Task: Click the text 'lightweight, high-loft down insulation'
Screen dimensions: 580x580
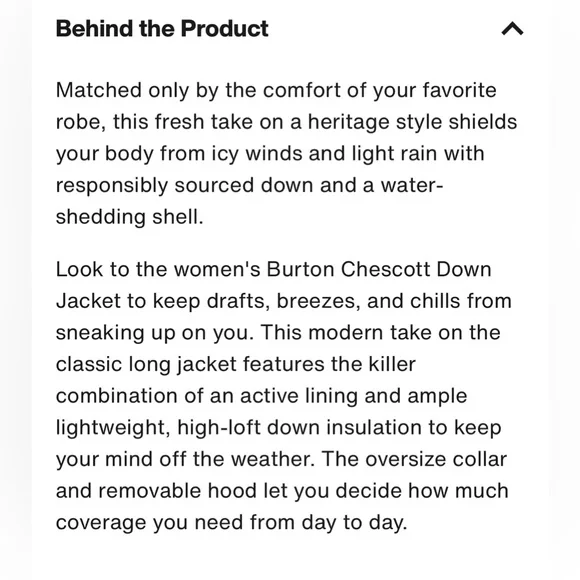Action: (239, 428)
